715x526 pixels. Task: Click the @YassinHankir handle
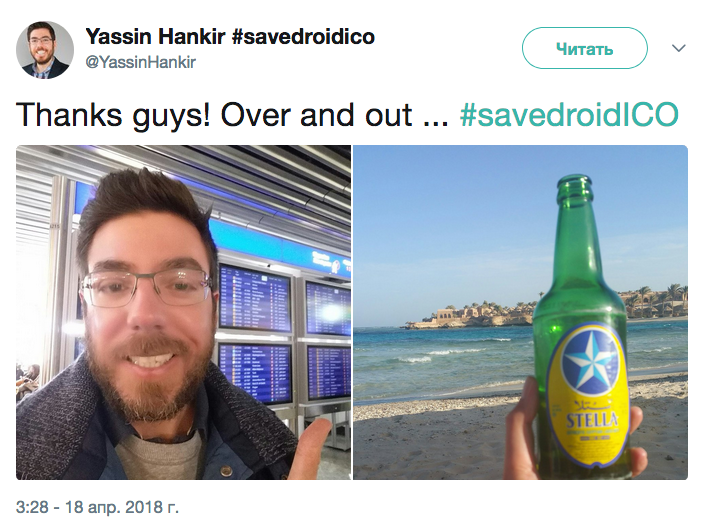[x=140, y=62]
